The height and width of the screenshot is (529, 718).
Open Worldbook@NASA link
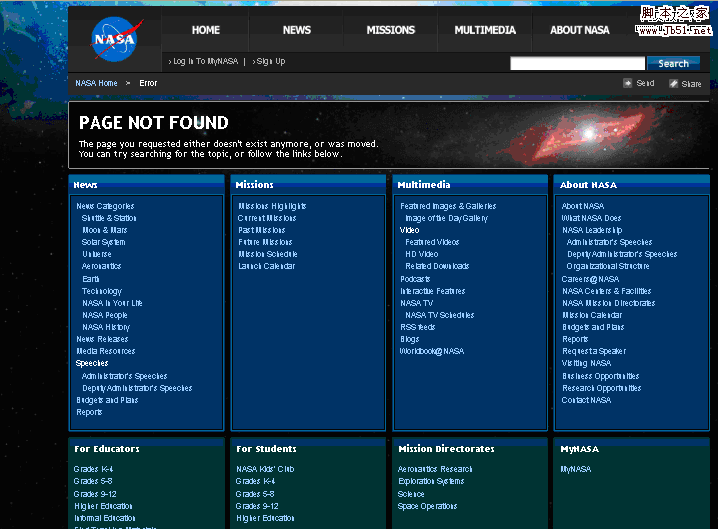click(432, 351)
